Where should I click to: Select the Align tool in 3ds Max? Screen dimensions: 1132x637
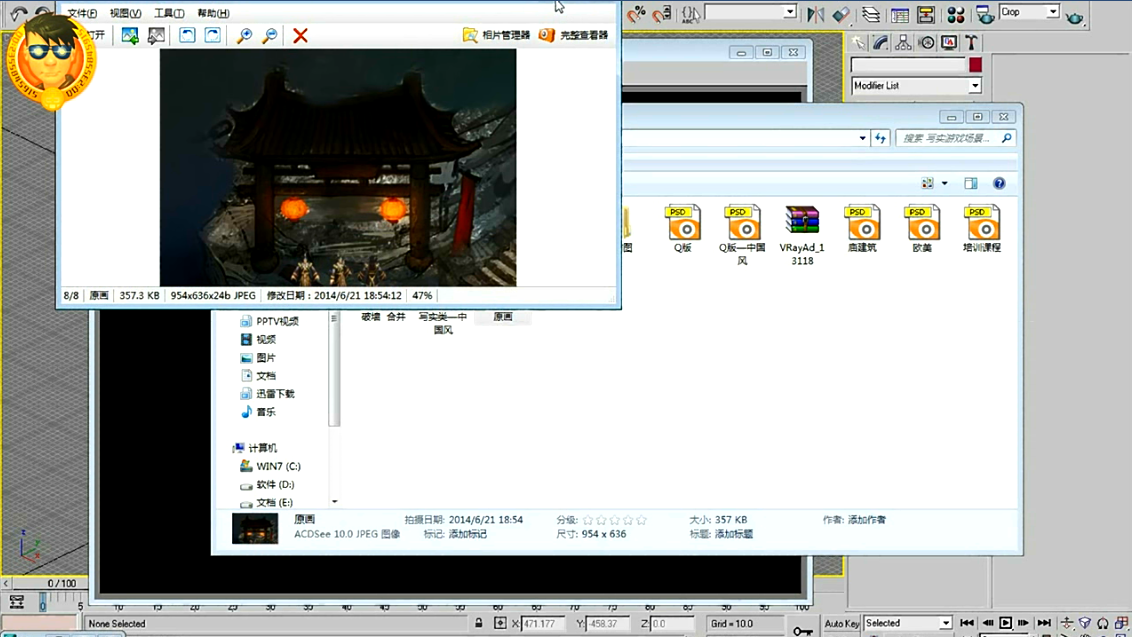coord(841,14)
